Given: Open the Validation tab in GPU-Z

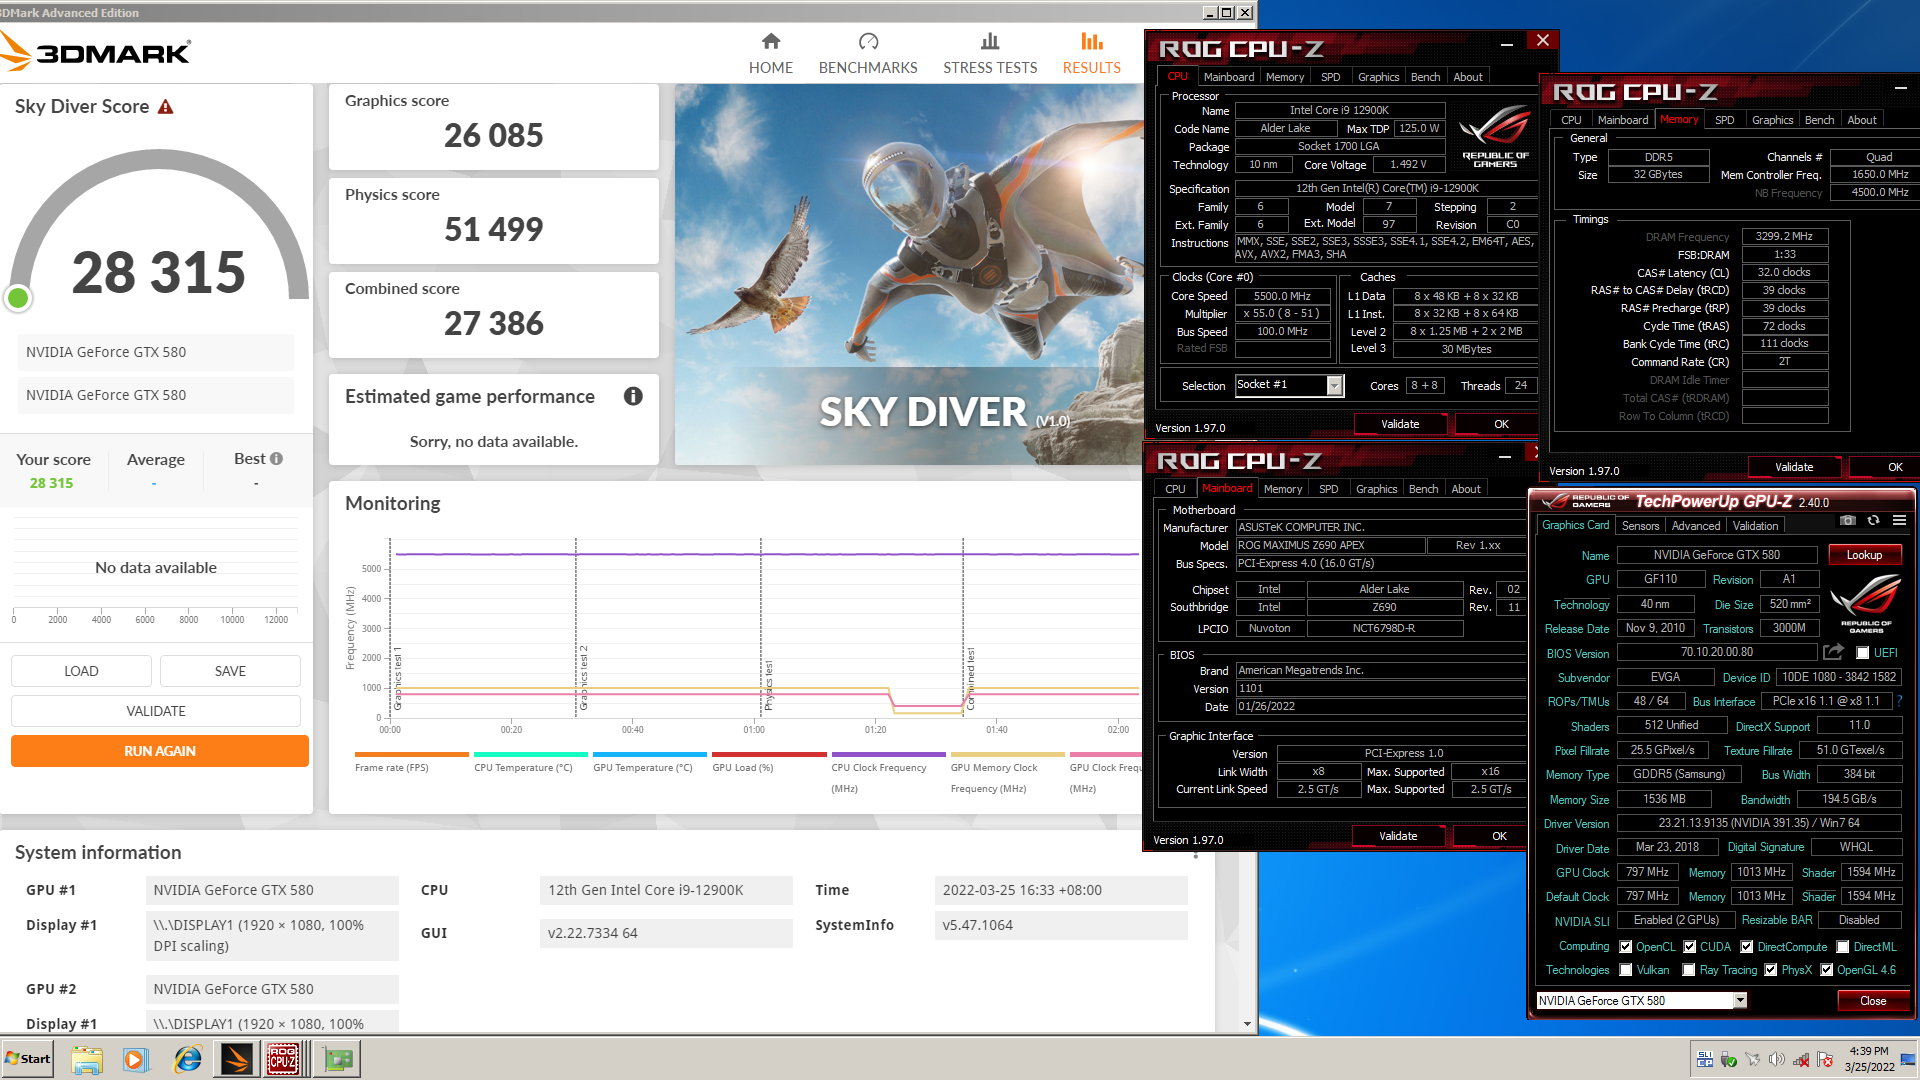Looking at the screenshot, I should (x=1756, y=526).
